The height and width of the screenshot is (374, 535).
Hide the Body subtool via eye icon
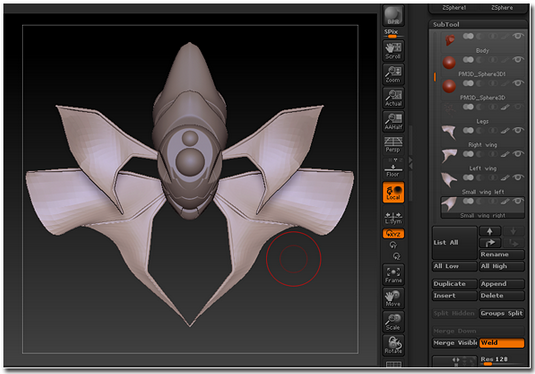pos(518,36)
